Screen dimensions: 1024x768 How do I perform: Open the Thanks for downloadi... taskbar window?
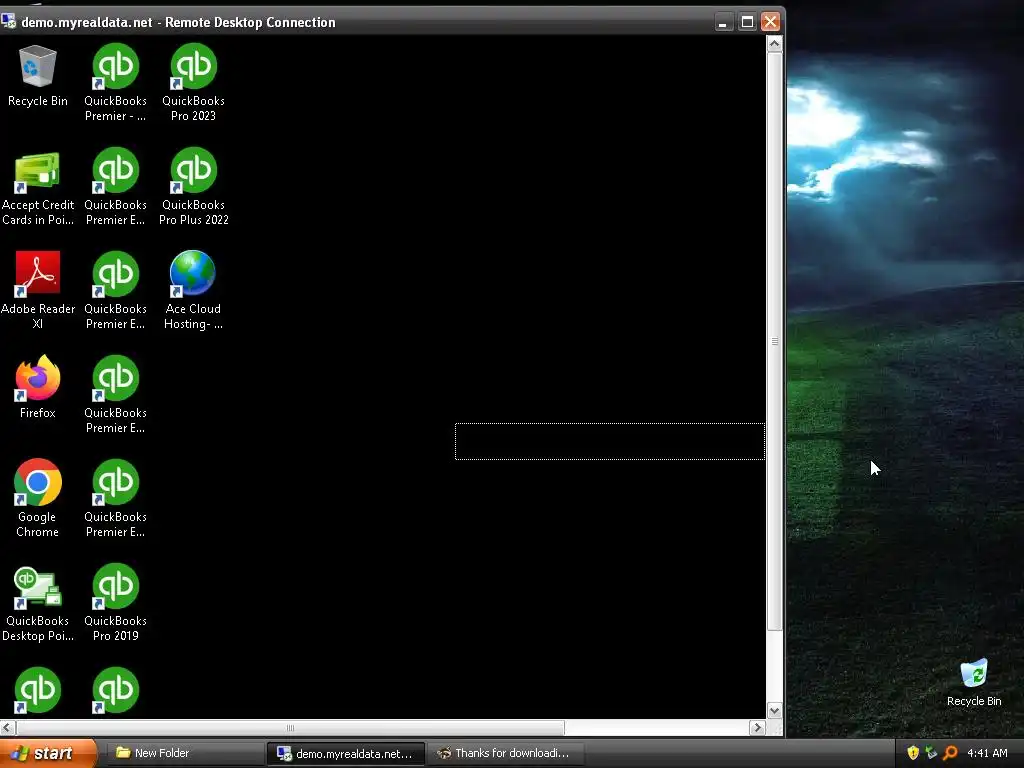[x=504, y=753]
